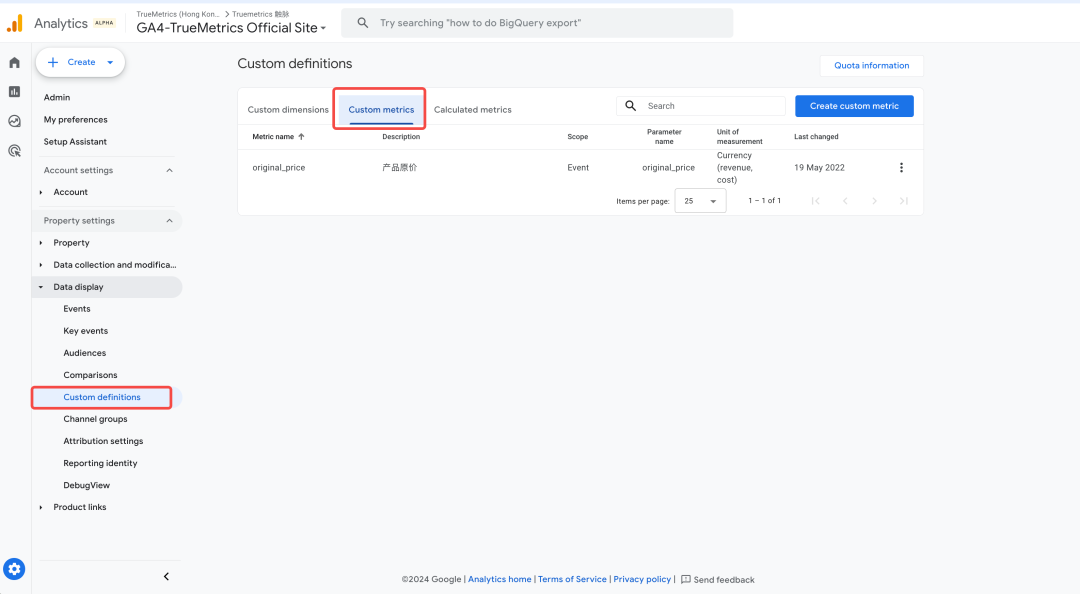Click the Create custom metric button
This screenshot has height=594, width=1080.
(x=854, y=106)
